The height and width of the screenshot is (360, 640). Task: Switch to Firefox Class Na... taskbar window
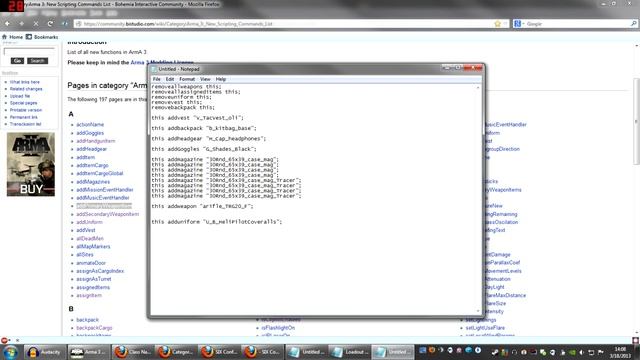click(x=132, y=352)
